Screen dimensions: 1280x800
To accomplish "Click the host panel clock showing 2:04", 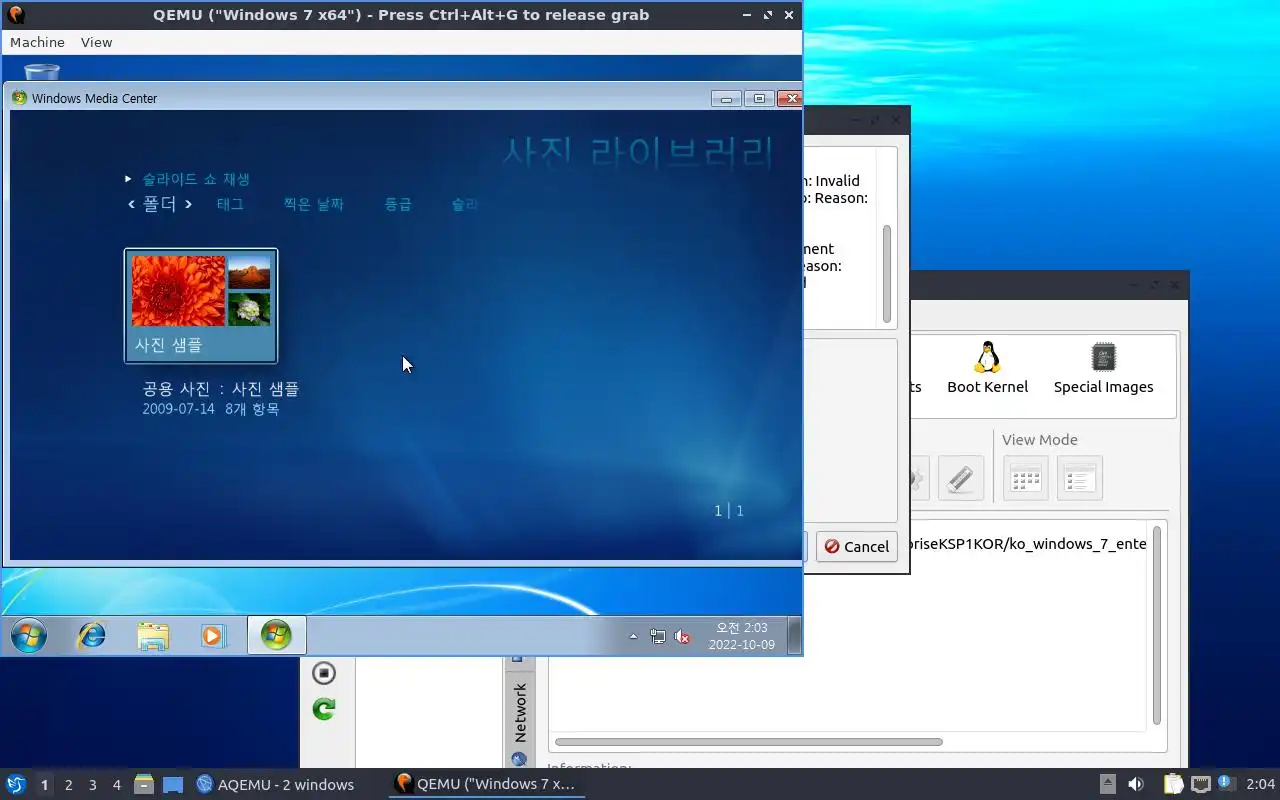I will pos(1260,784).
